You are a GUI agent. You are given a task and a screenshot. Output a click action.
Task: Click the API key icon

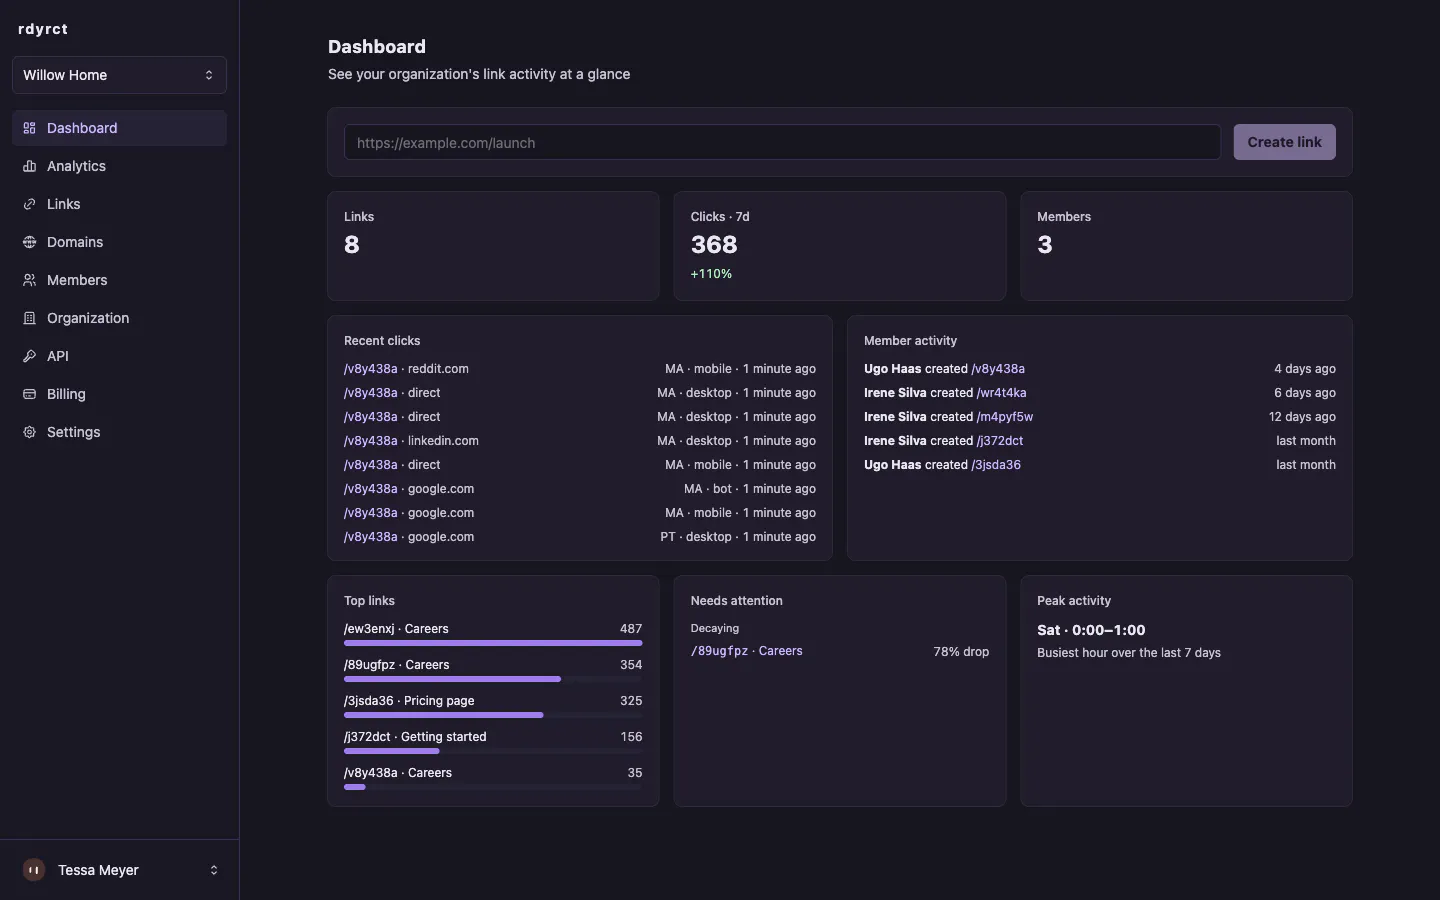(x=29, y=356)
